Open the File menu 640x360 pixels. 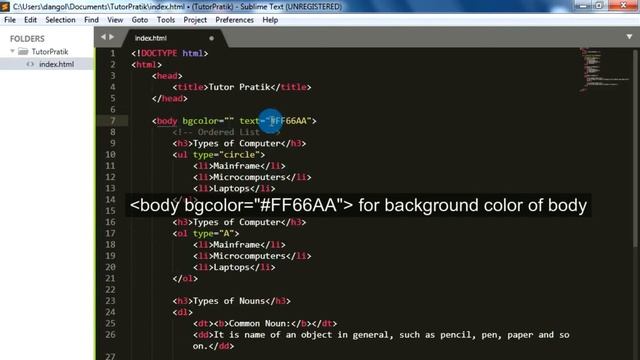click(10, 20)
